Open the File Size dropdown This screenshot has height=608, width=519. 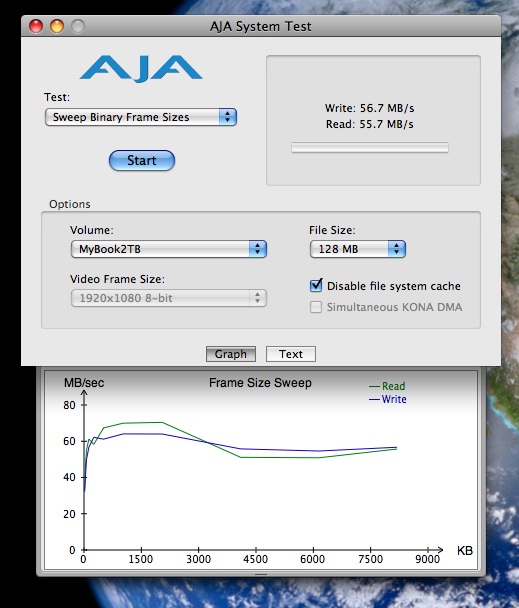coord(358,249)
